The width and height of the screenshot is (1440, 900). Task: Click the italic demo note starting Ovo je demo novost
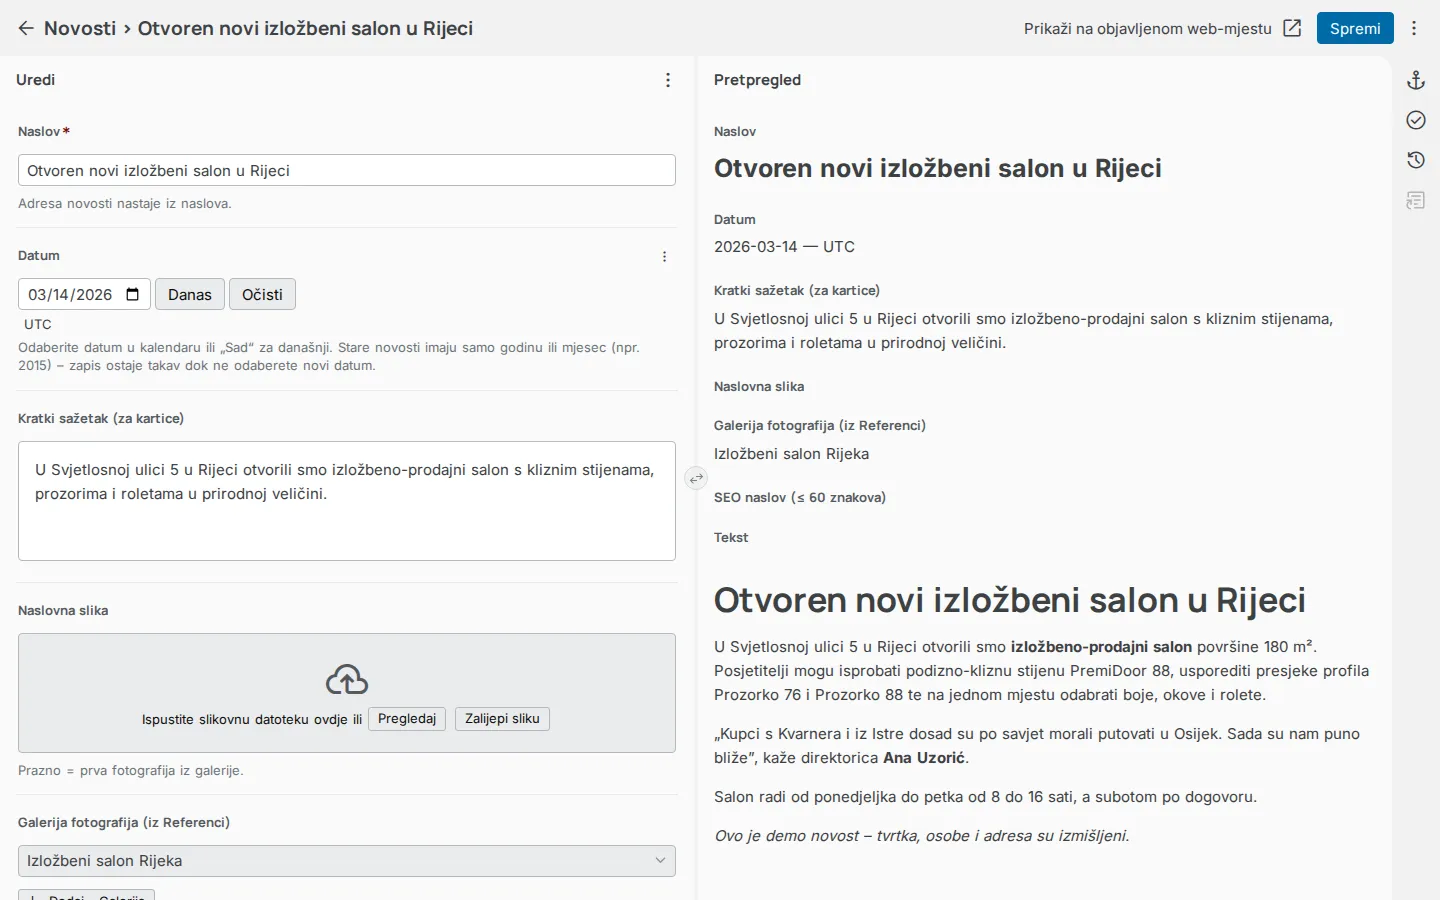point(922,836)
